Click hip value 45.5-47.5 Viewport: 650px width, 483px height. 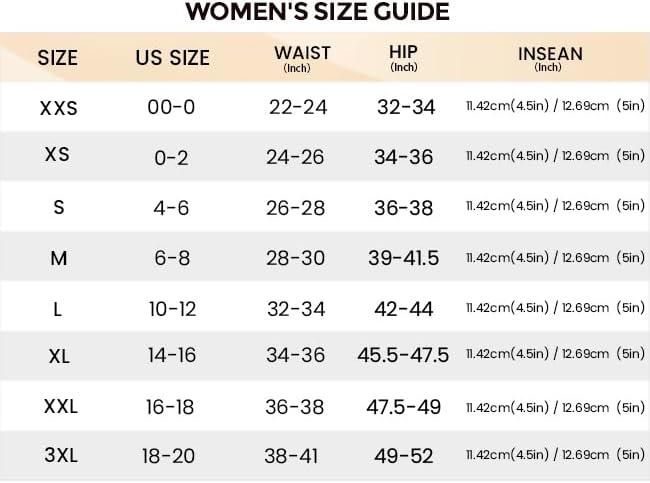tap(403, 355)
